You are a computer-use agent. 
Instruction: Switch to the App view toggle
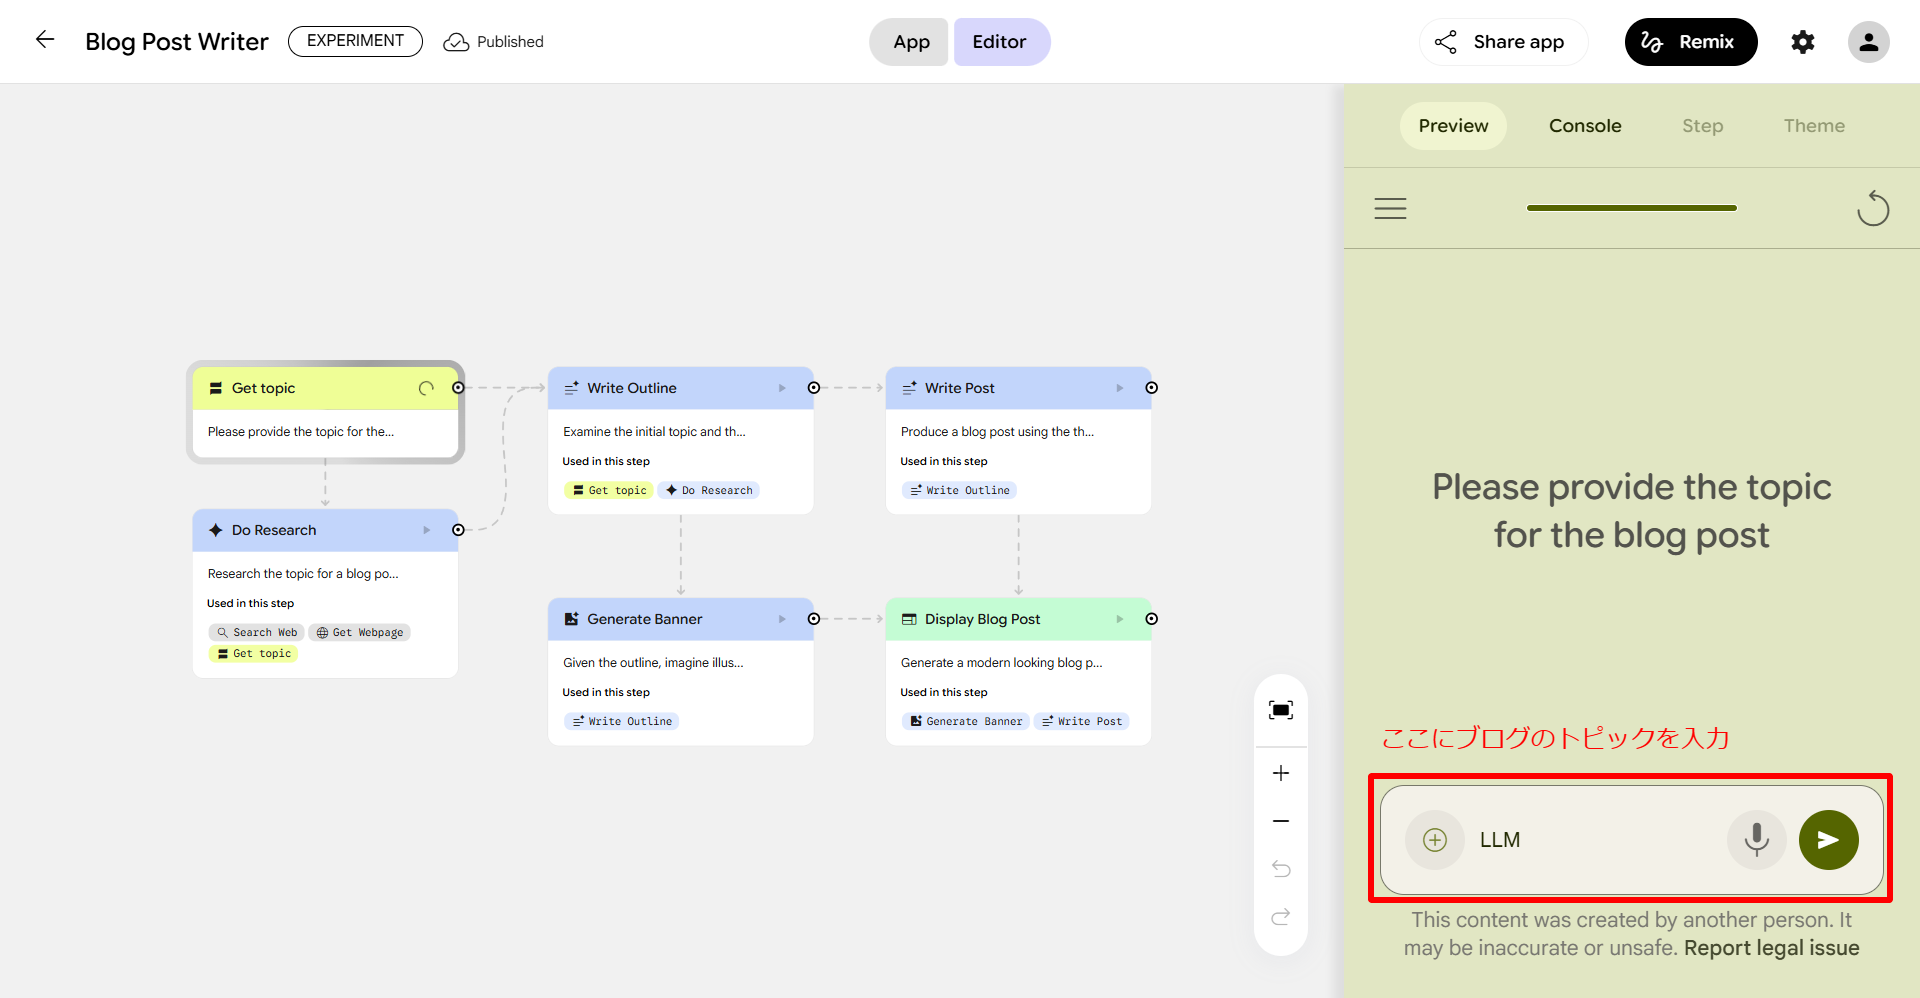click(x=910, y=42)
